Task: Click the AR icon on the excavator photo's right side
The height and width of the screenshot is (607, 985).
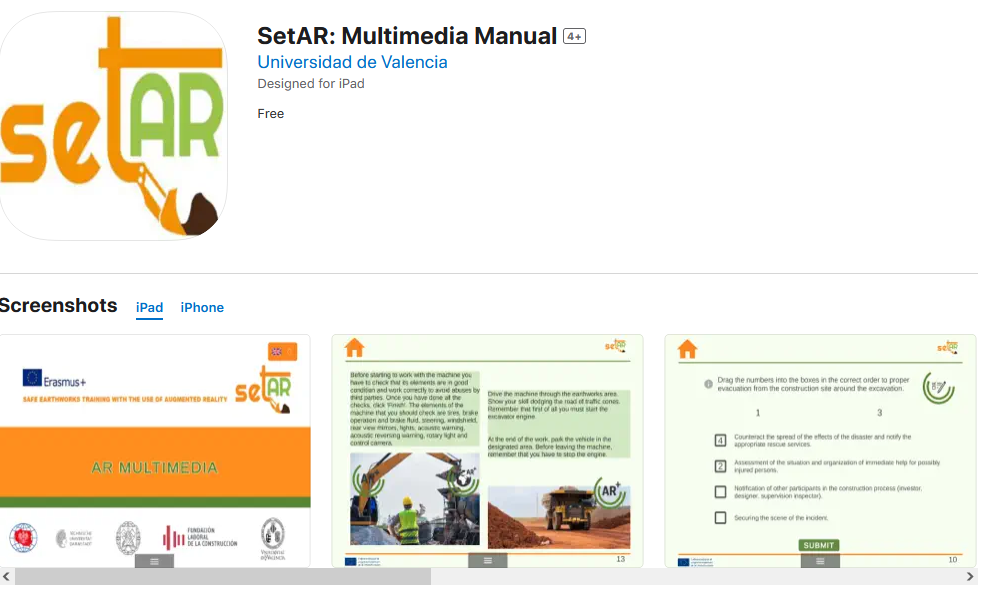Action: [464, 478]
